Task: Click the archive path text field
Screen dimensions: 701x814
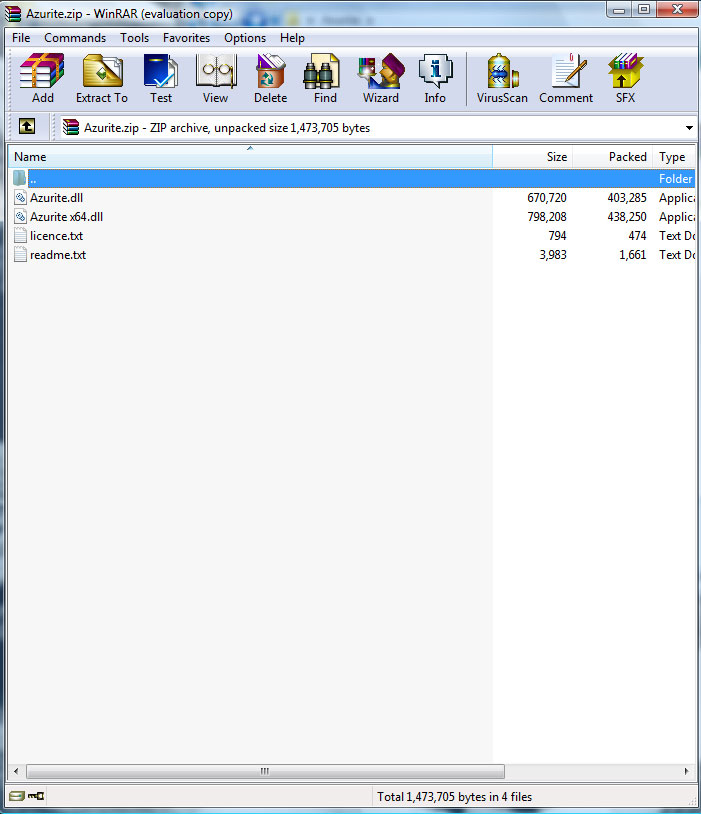Action: tap(378, 128)
